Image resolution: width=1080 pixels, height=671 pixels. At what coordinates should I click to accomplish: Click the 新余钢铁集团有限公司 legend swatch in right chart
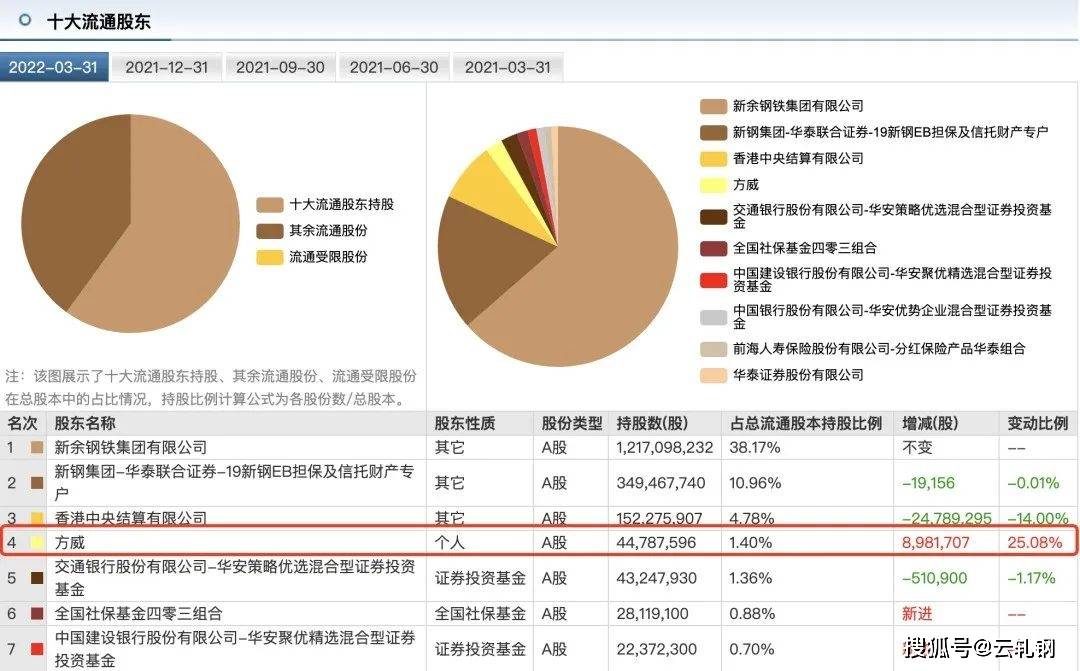[x=714, y=106]
